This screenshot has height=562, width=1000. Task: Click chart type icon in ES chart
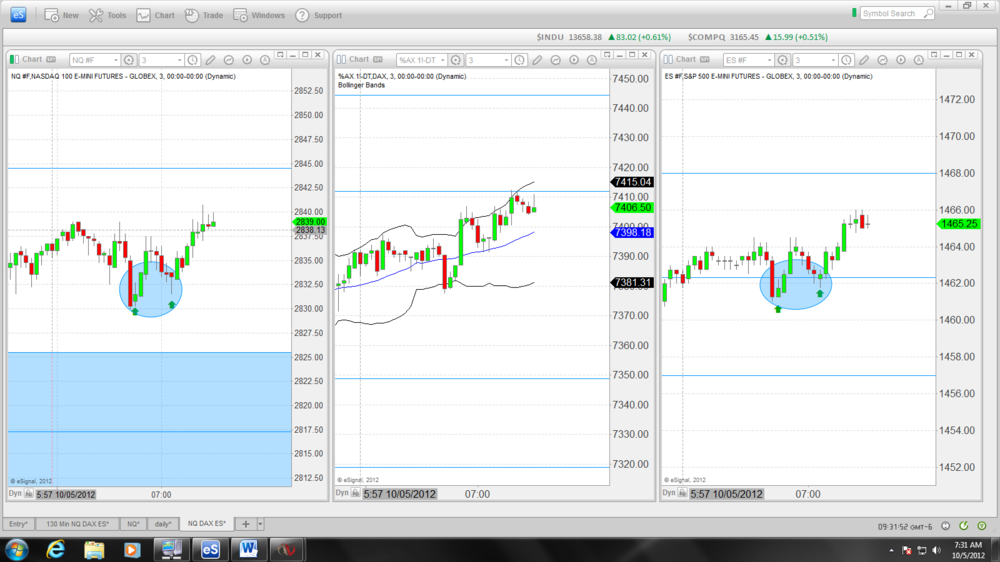coord(668,59)
